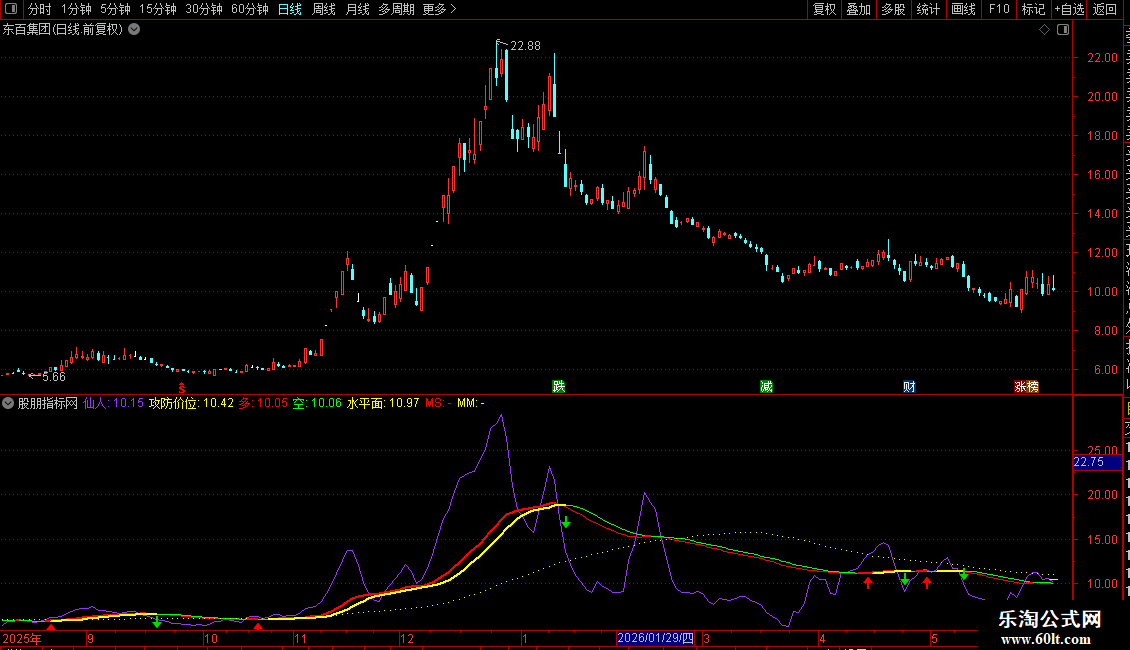Viewport: 1130px width, 650px height.
Task: Open the 股朋指标网 indicator dropdown circle
Action: (8, 404)
